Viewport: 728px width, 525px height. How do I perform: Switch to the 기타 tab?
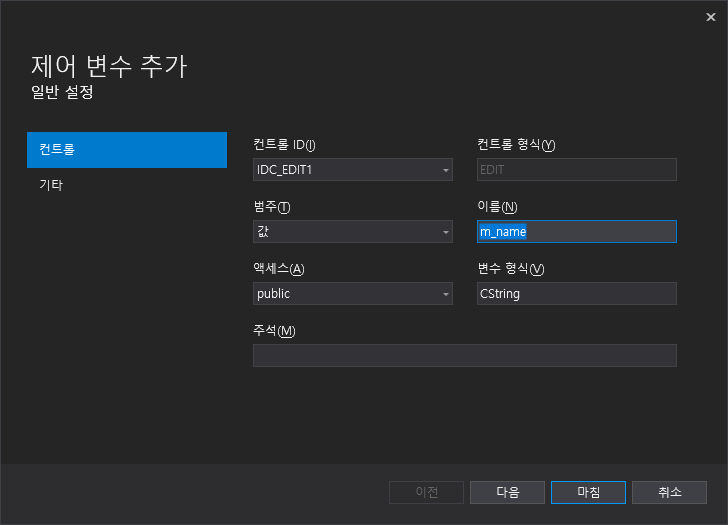tap(127, 185)
